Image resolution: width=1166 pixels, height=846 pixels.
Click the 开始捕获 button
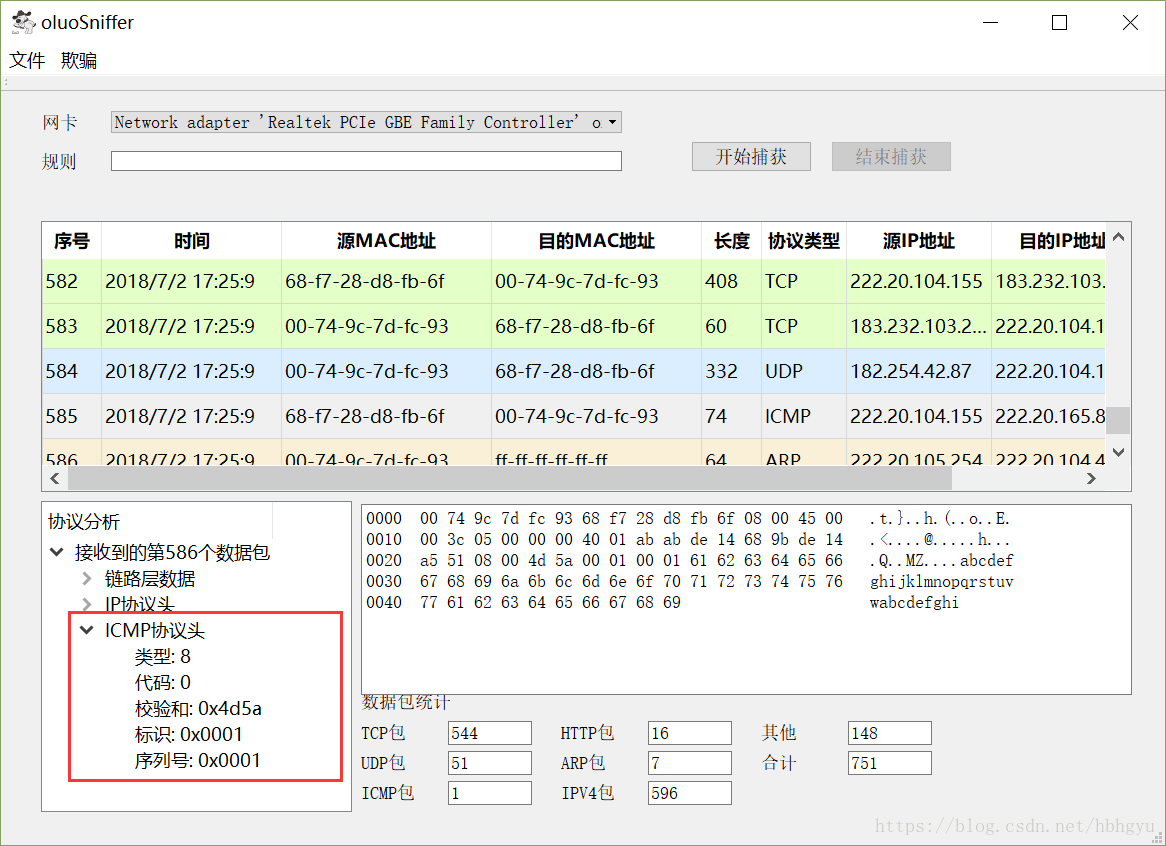pyautogui.click(x=751, y=156)
